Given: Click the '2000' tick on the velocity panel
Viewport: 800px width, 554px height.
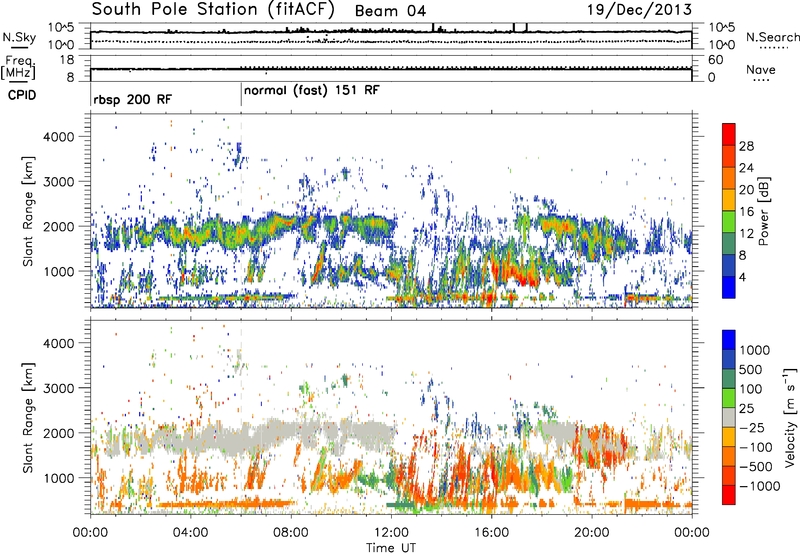Looking at the screenshot, I should 58,433.
